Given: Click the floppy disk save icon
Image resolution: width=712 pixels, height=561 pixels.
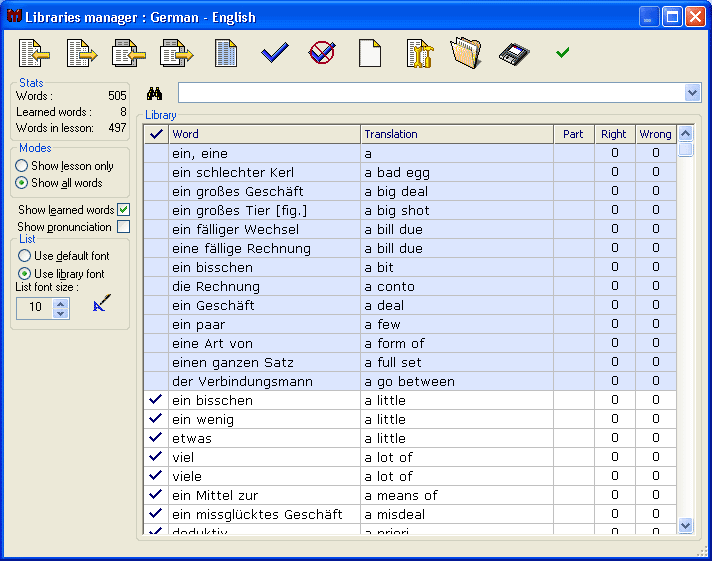Looking at the screenshot, I should pyautogui.click(x=514, y=53).
